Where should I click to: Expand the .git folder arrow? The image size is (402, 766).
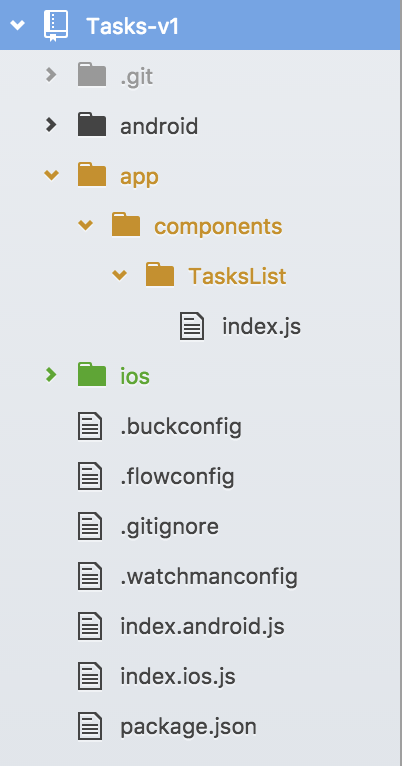(51, 75)
